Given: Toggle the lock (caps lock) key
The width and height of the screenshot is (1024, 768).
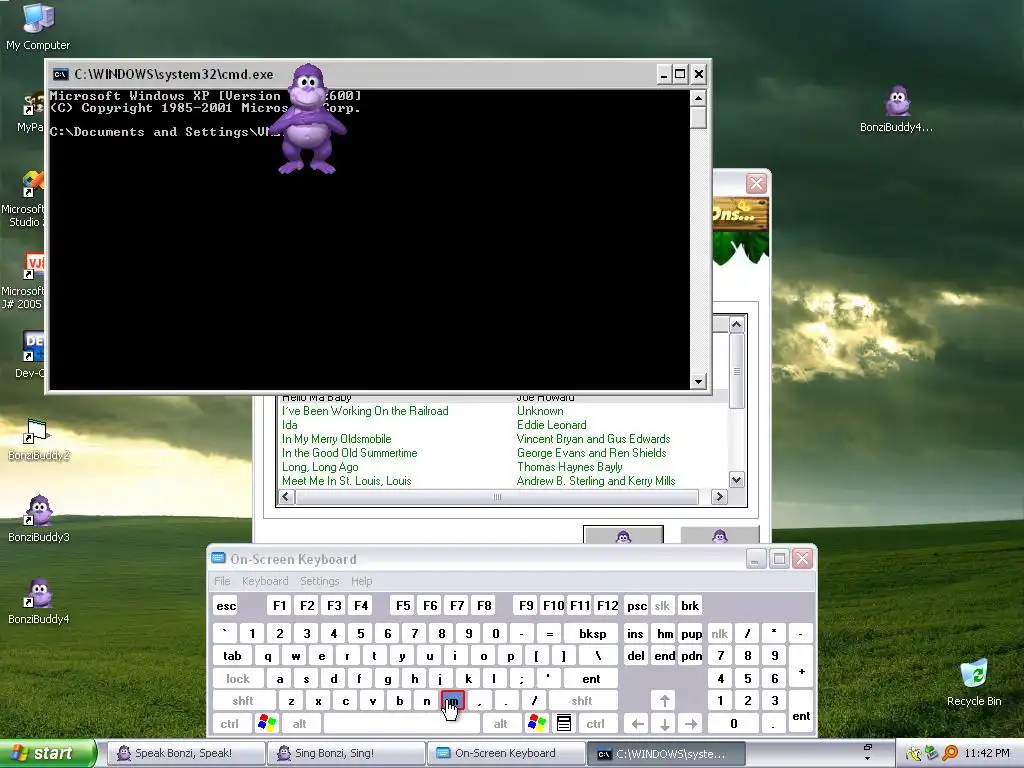Looking at the screenshot, I should (238, 679).
